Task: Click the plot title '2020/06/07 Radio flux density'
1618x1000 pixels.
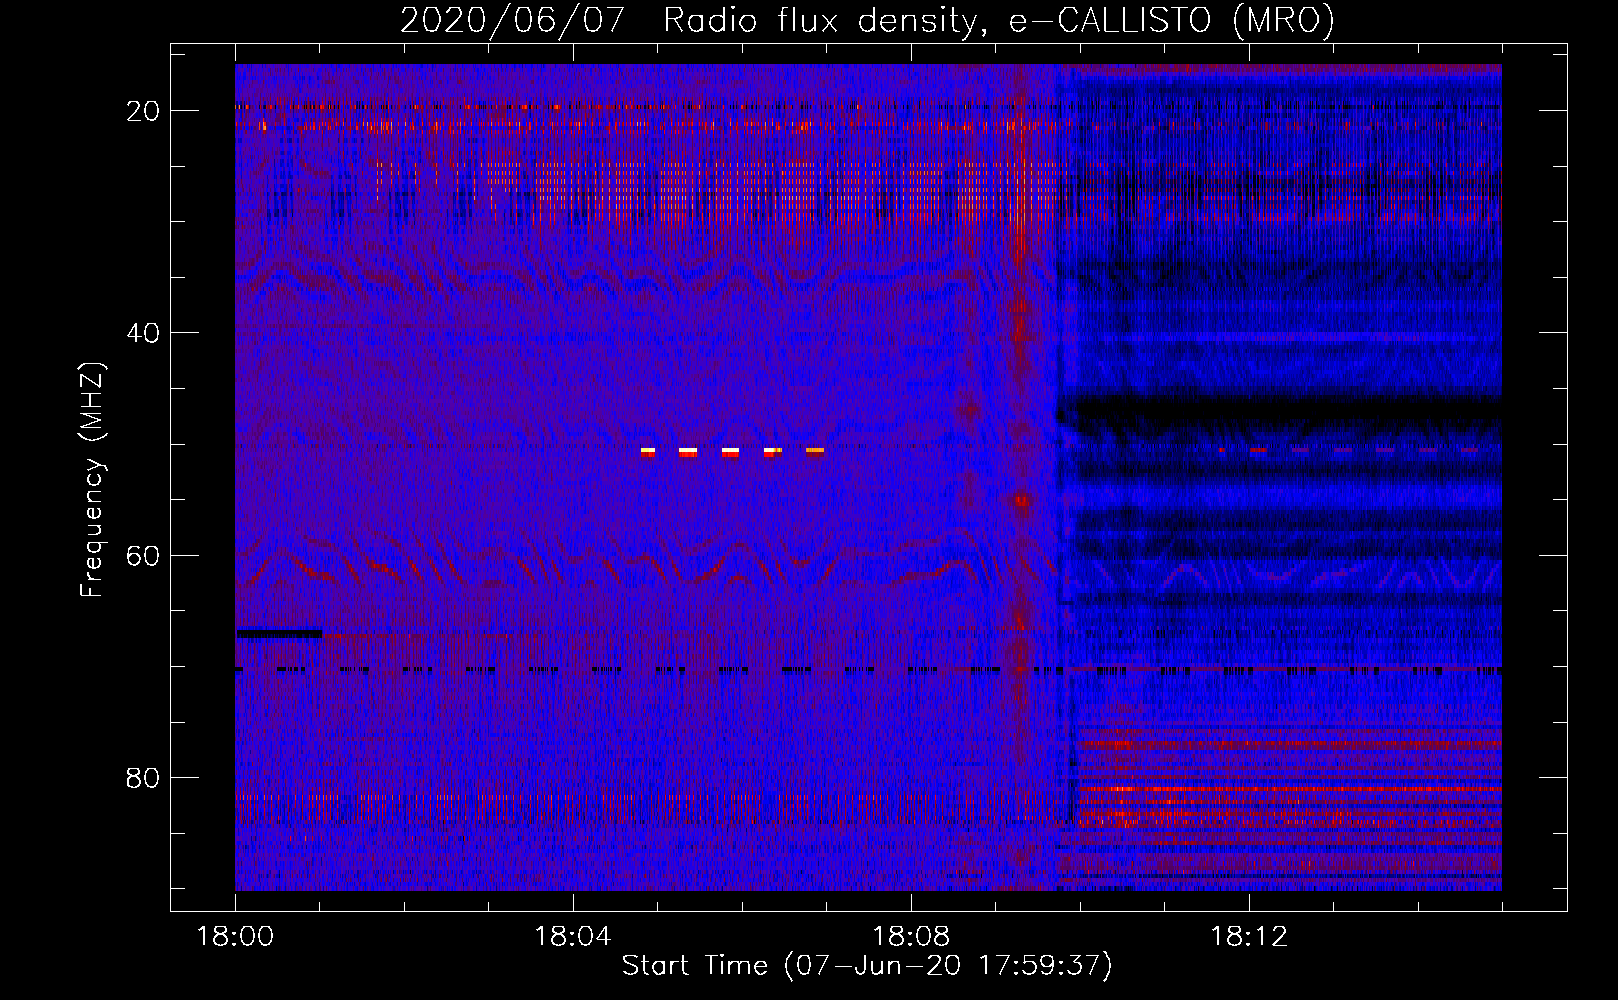Action: click(867, 20)
